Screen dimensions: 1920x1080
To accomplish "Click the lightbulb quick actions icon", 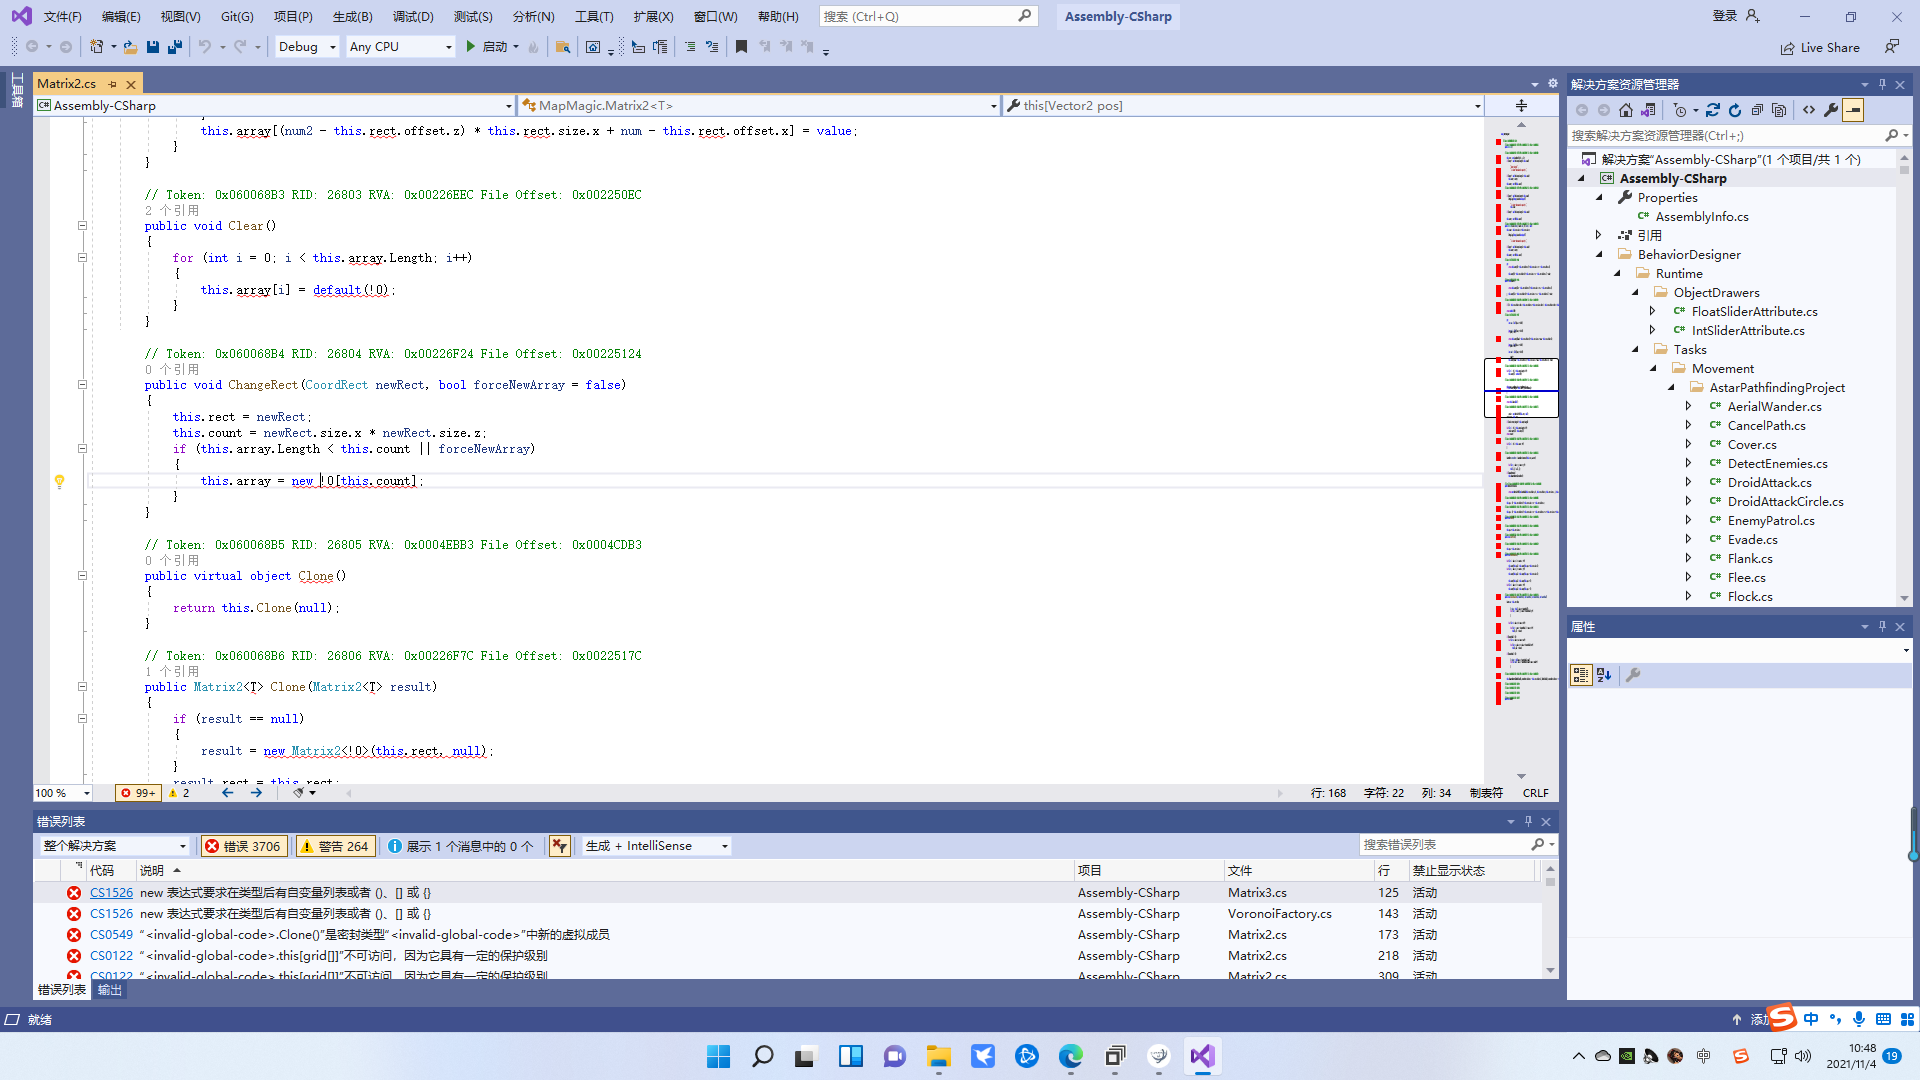I will tap(59, 482).
